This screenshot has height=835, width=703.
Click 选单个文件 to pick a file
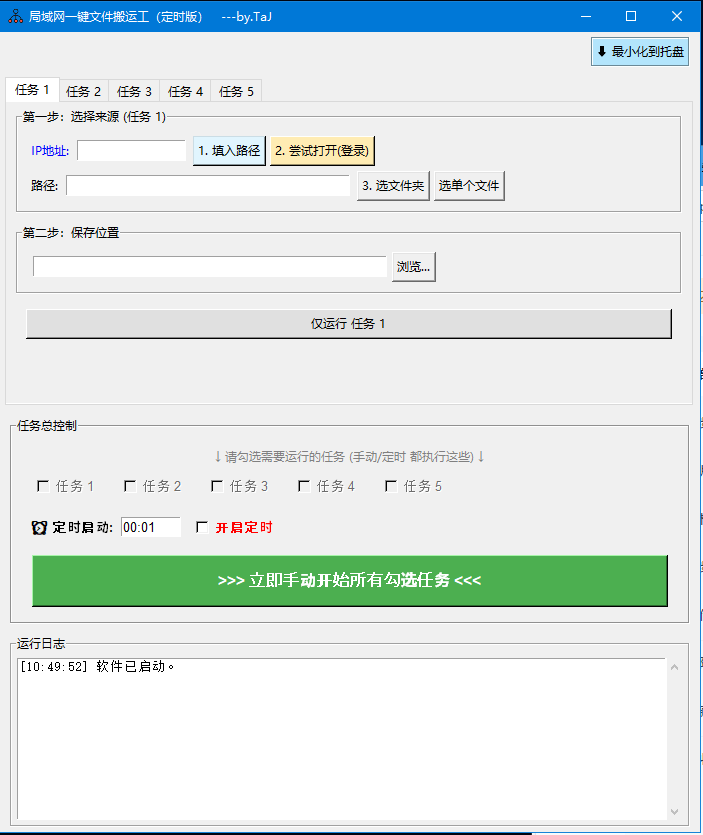469,186
